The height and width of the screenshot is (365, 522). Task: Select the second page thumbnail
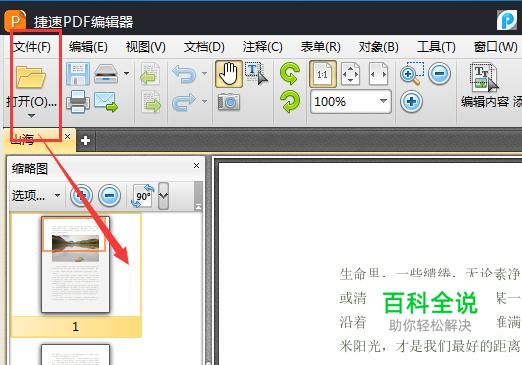coord(76,355)
